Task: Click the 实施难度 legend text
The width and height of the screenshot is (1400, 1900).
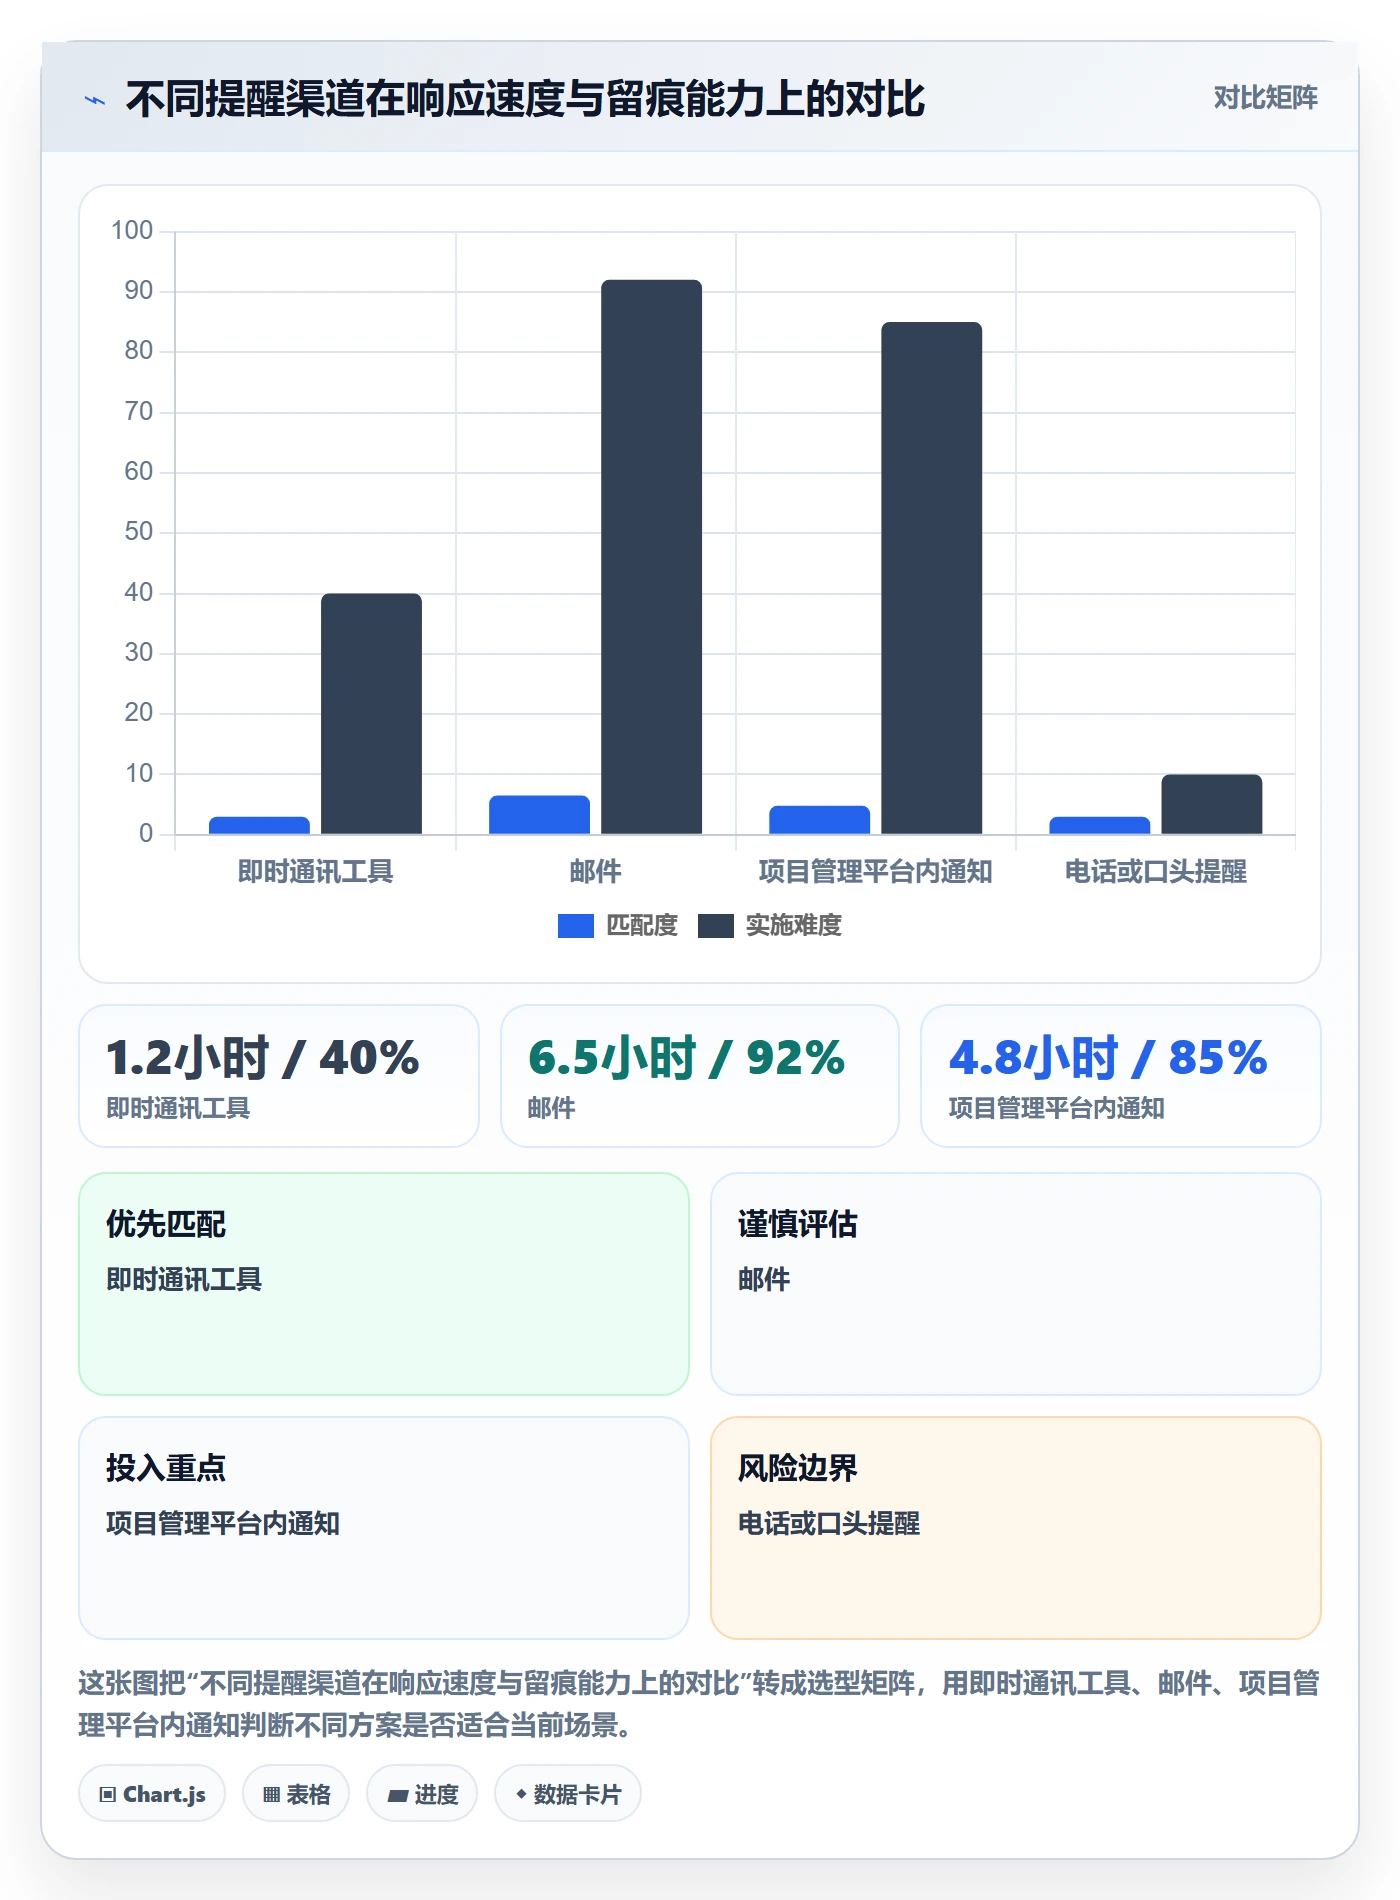Action: tap(794, 926)
